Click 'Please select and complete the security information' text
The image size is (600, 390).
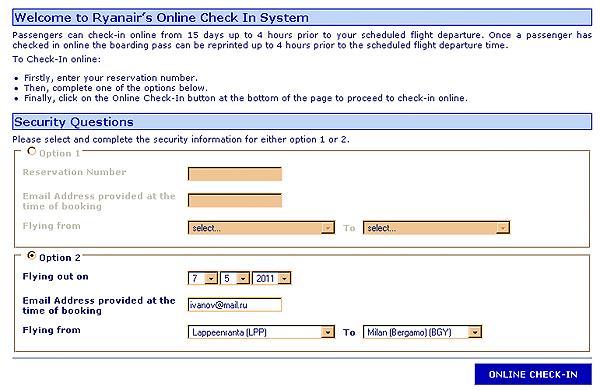(181, 139)
